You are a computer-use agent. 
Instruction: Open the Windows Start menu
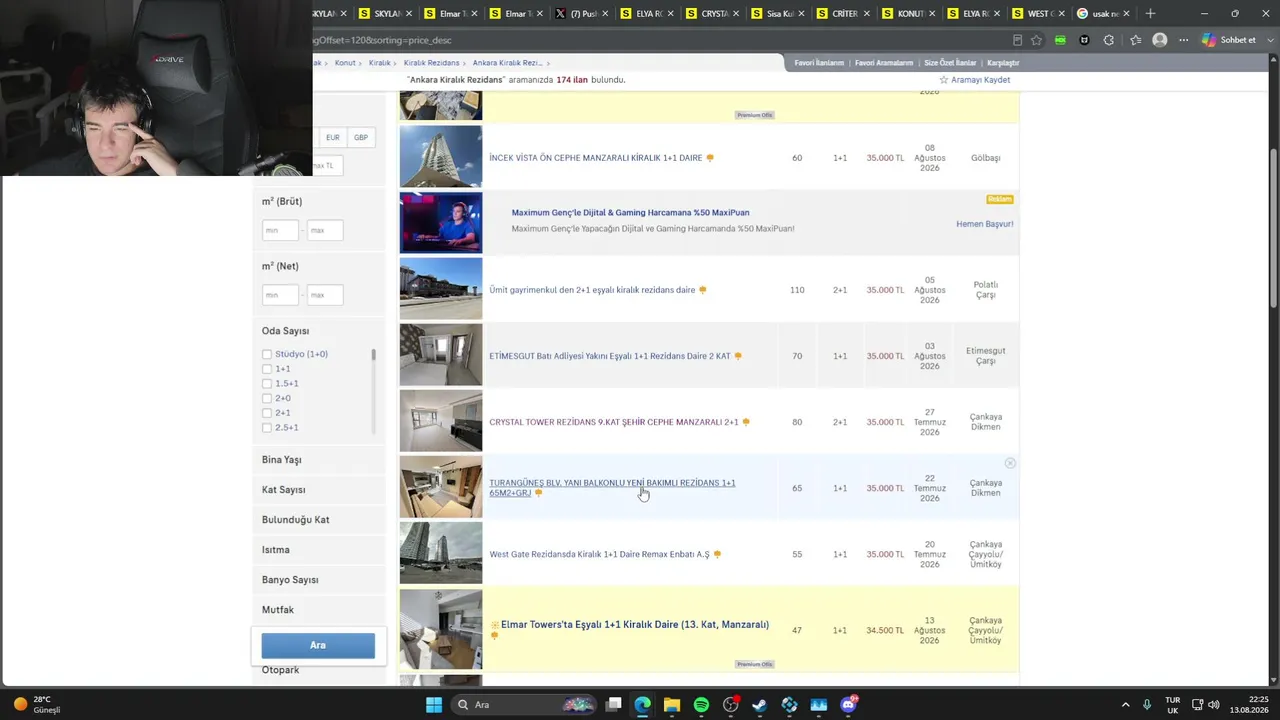point(434,705)
